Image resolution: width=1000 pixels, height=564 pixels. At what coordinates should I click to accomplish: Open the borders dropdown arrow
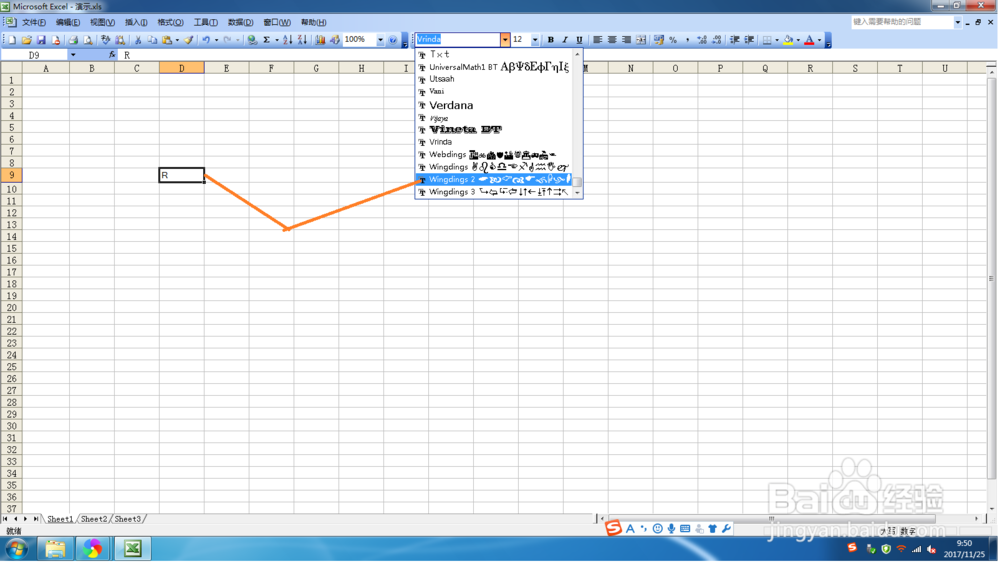(x=777, y=40)
